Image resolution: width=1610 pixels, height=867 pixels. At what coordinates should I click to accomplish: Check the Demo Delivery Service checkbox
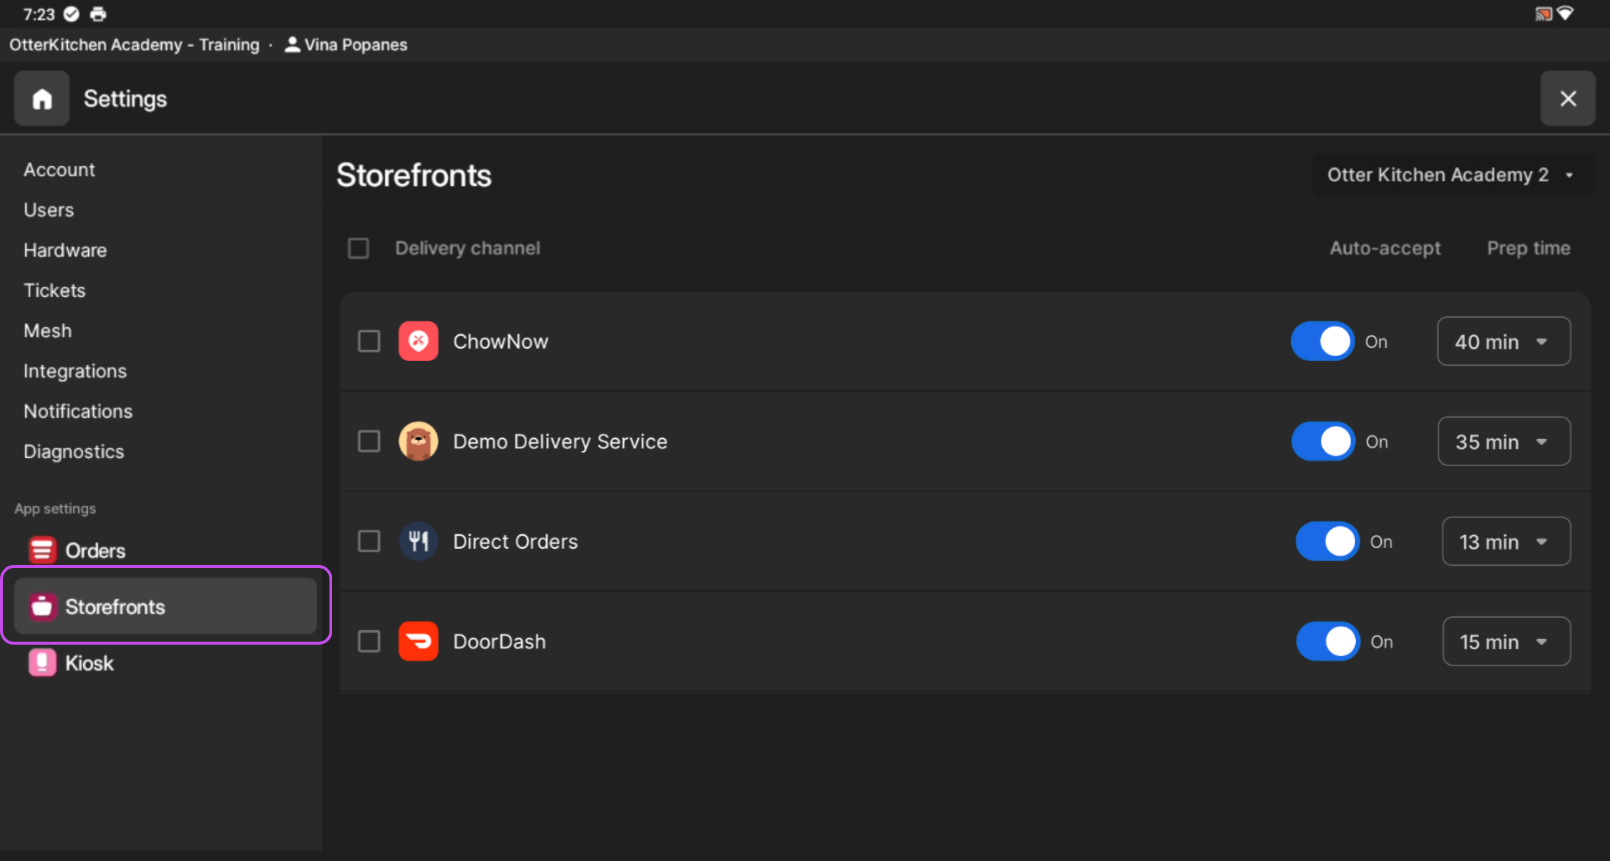pos(369,441)
